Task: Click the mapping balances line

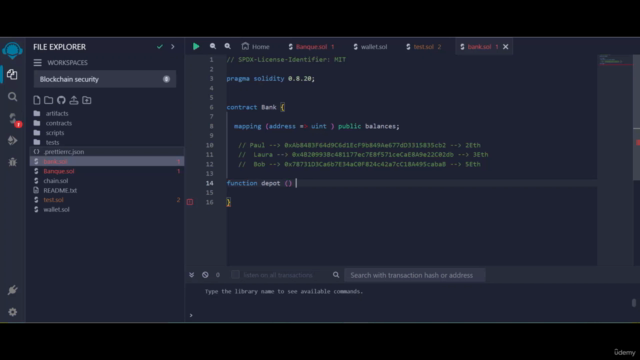Action: [317, 127]
